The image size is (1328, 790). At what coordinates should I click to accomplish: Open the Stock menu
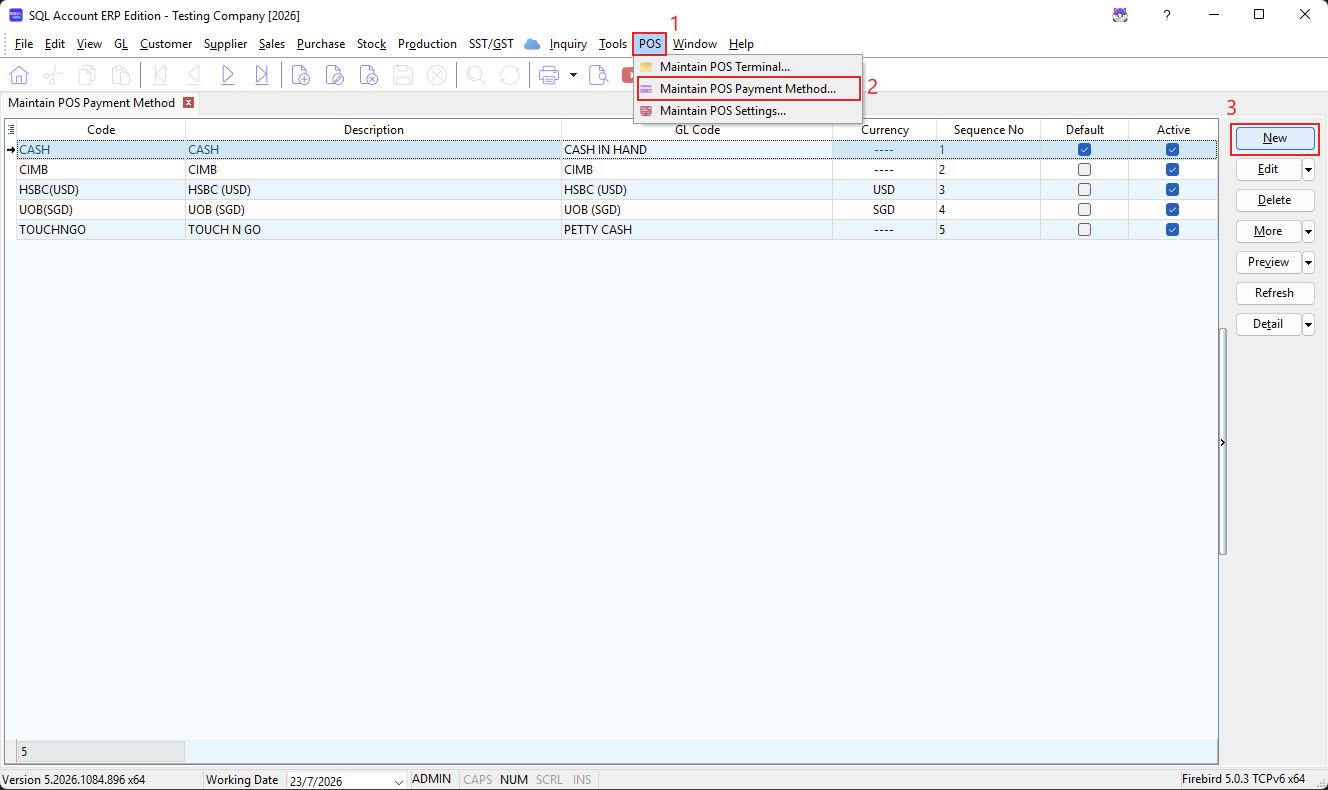point(371,44)
